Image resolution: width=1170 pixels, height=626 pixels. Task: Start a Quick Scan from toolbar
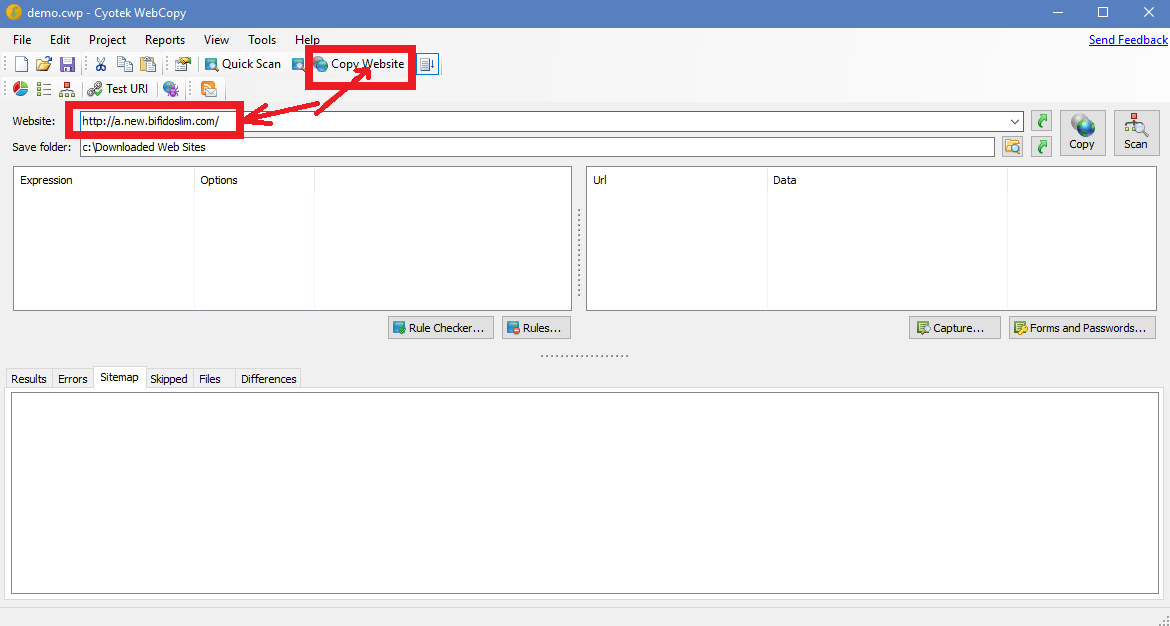click(243, 64)
